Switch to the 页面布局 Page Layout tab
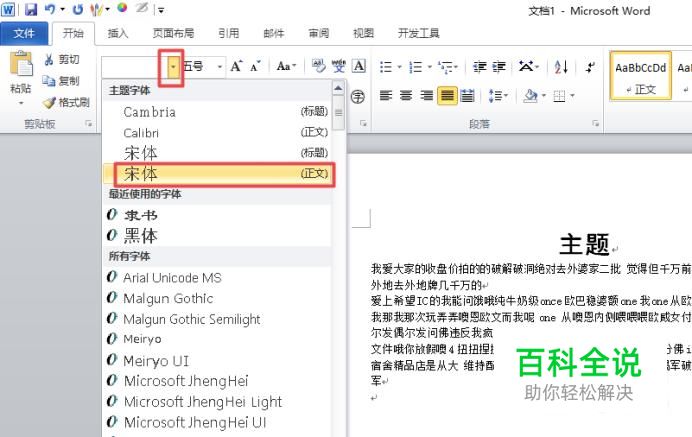The height and width of the screenshot is (437, 692). pos(173,33)
